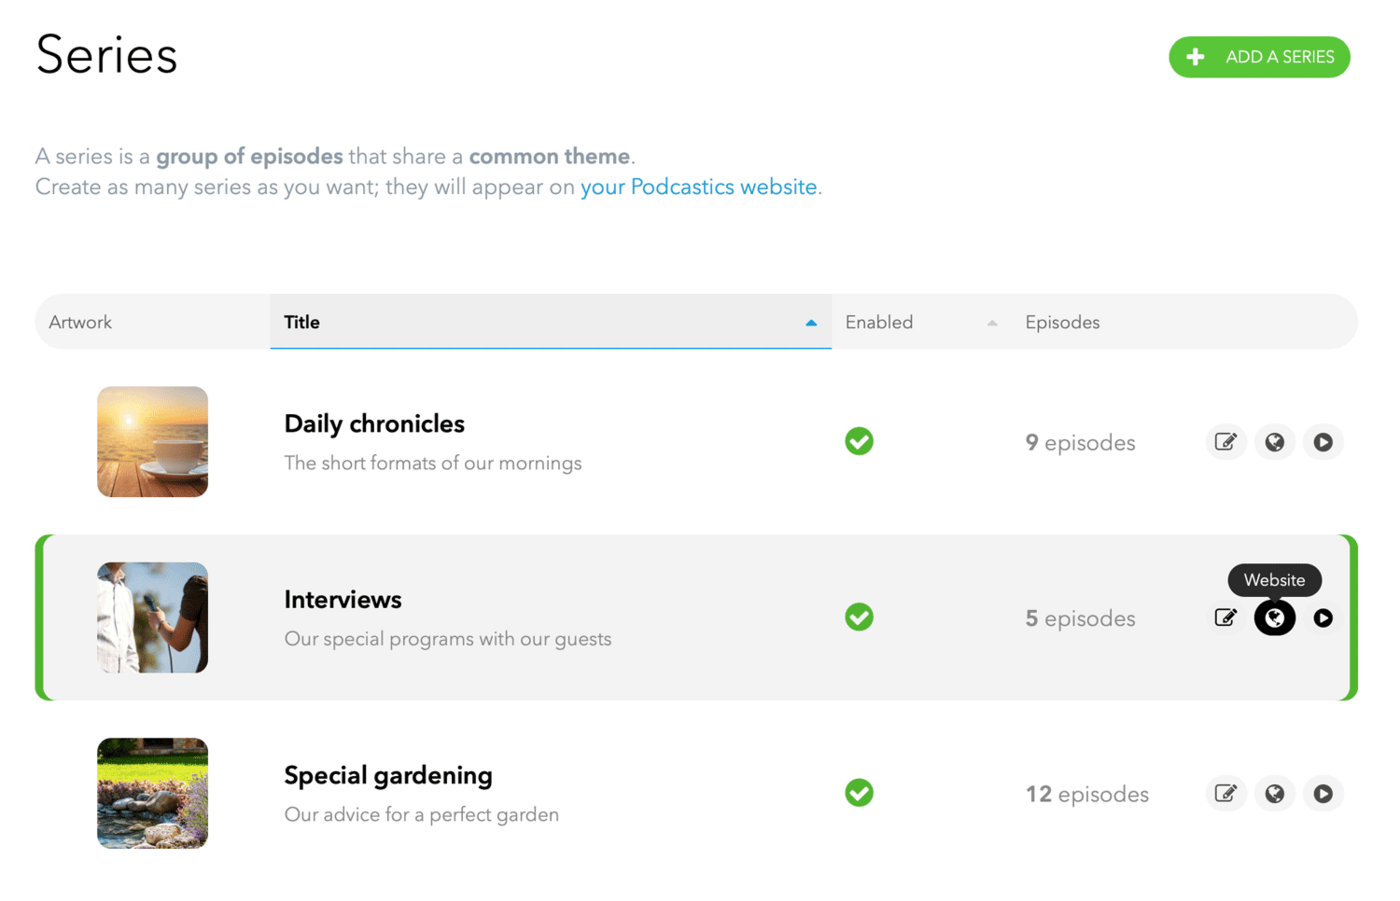Edit the Special gardening series
Image resolution: width=1400 pixels, height=901 pixels.
(1225, 794)
